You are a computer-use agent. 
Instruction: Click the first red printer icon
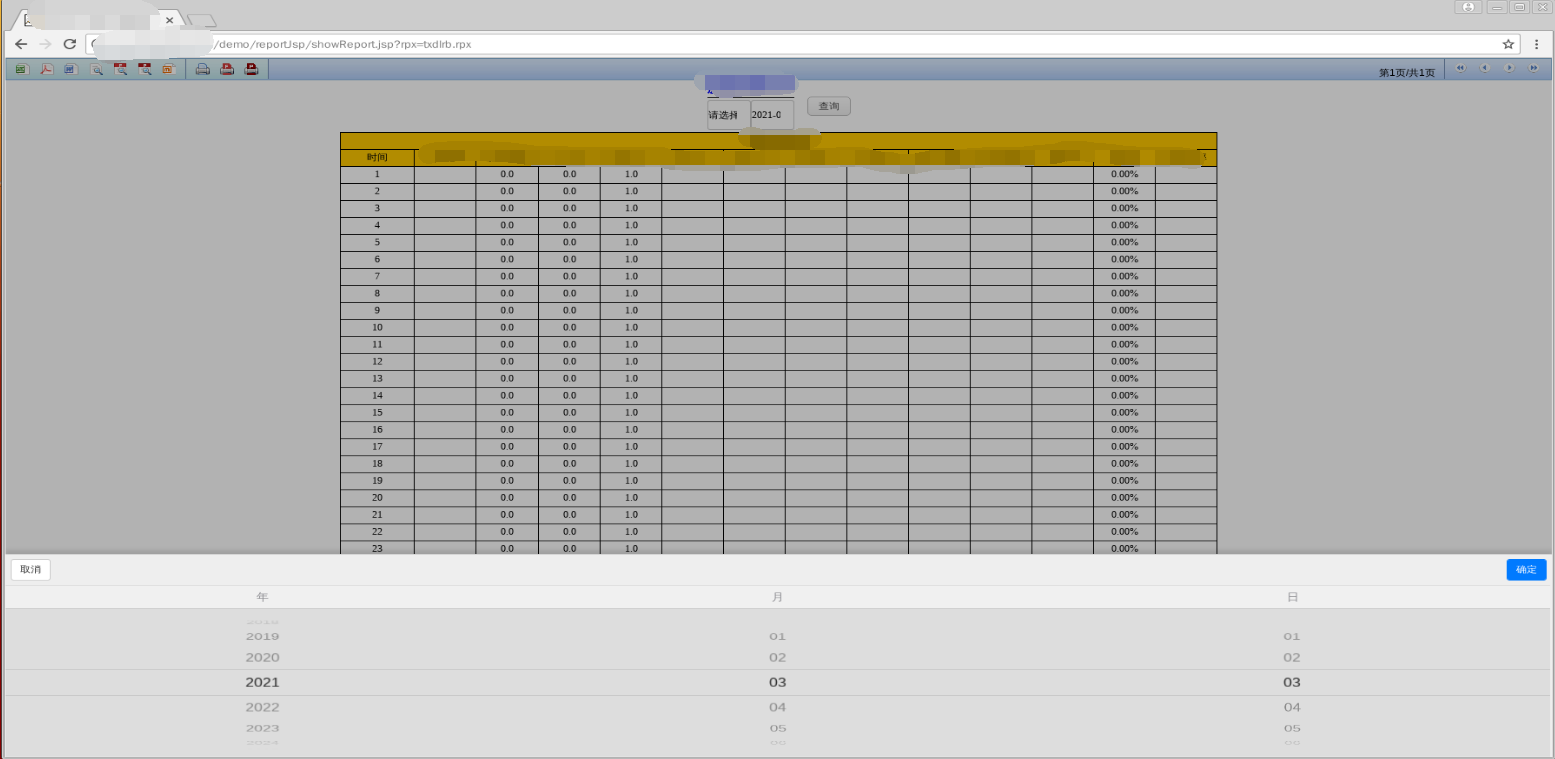[227, 69]
